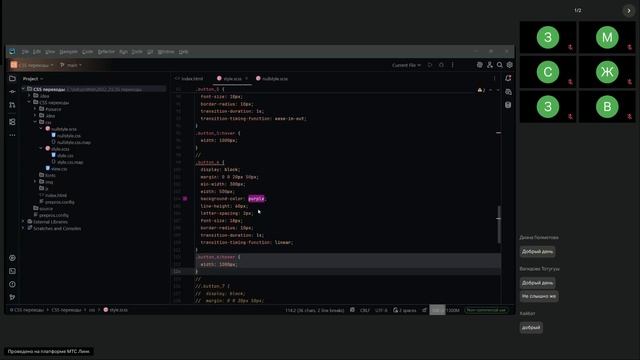Open the Commit tool window
This screenshot has height=360, width=640.
click(12, 92)
